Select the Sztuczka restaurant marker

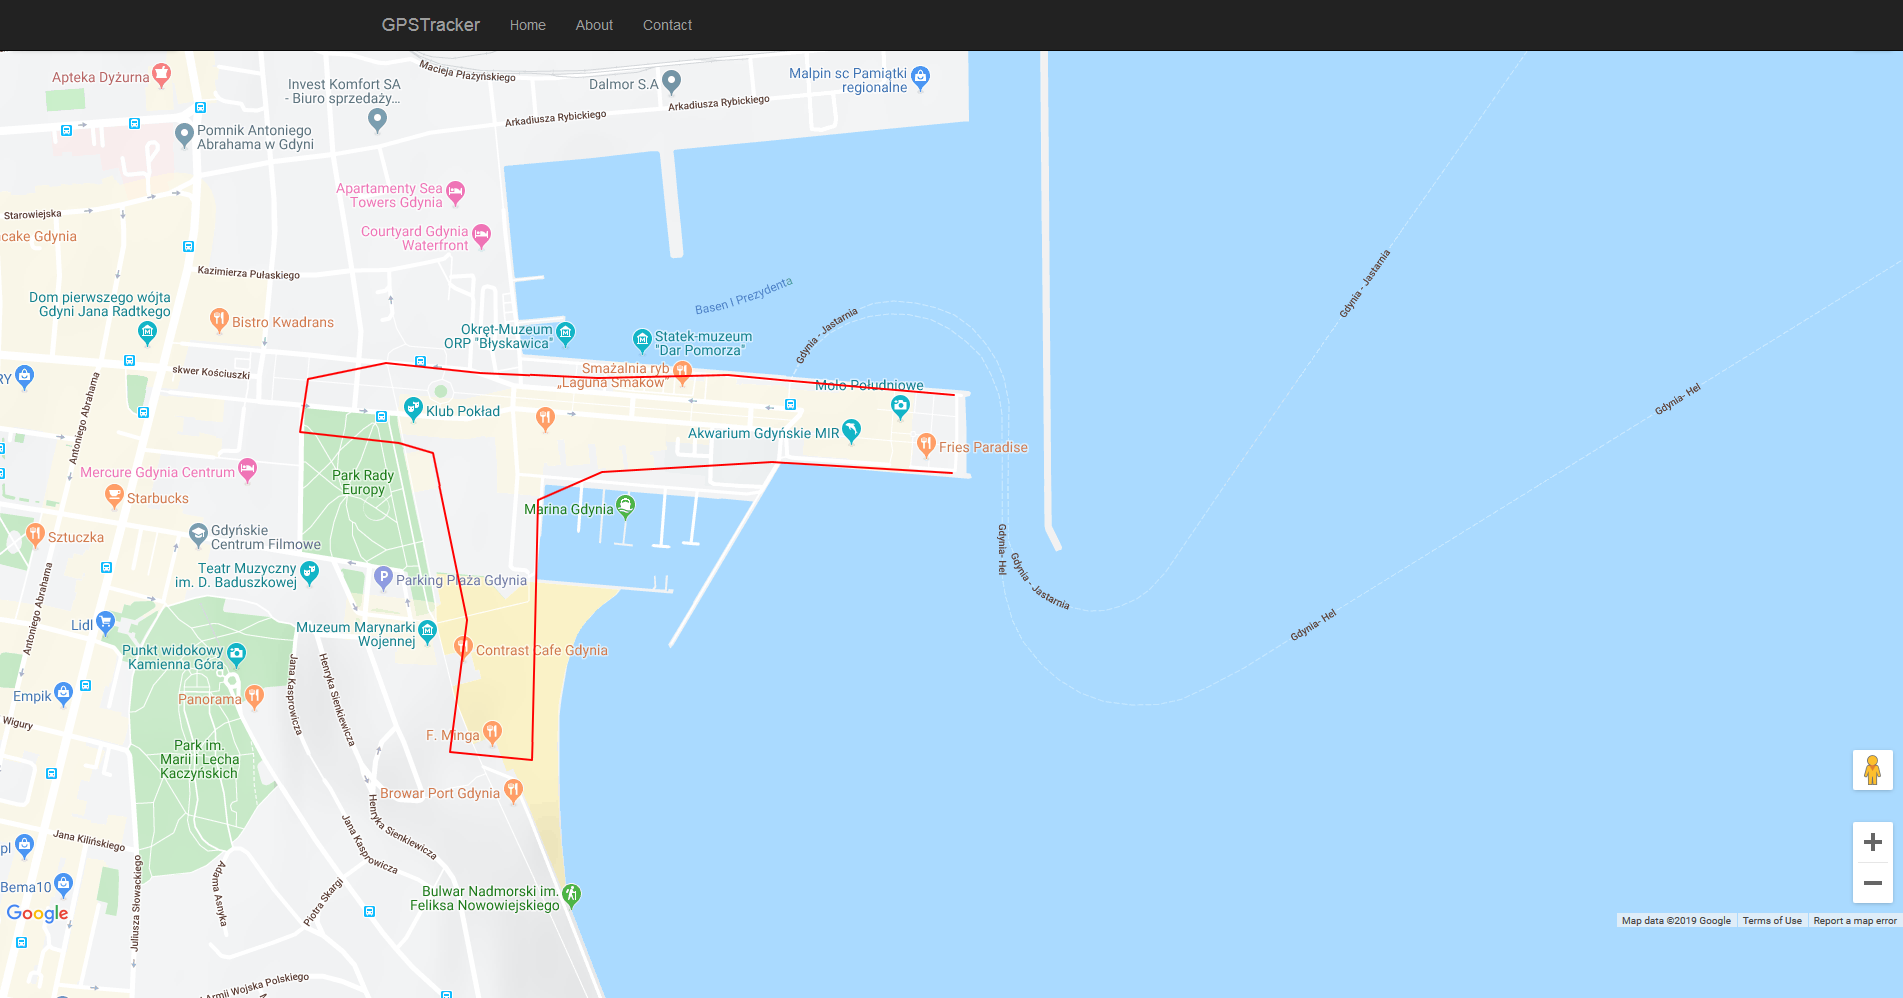tap(35, 535)
